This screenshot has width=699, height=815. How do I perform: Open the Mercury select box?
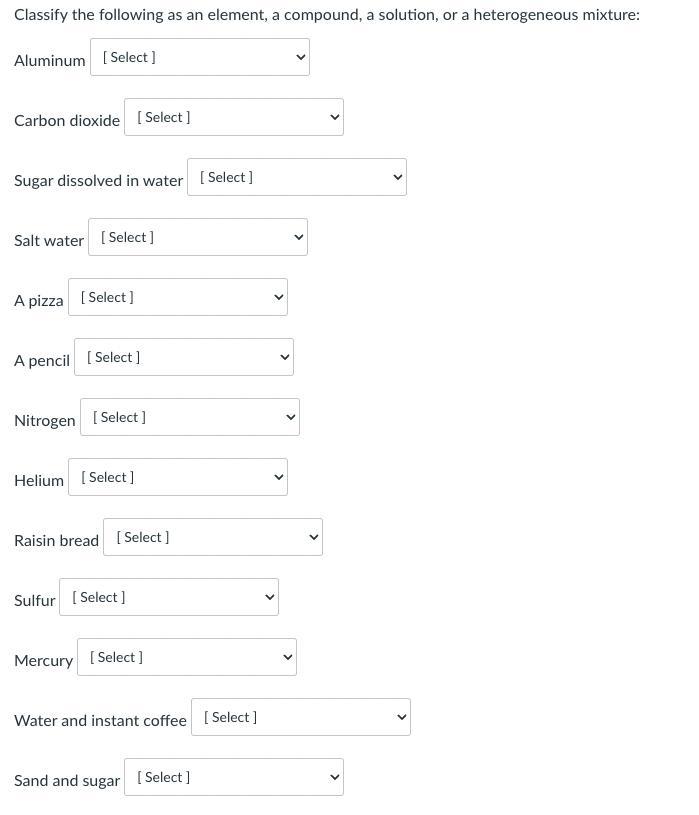coord(186,657)
